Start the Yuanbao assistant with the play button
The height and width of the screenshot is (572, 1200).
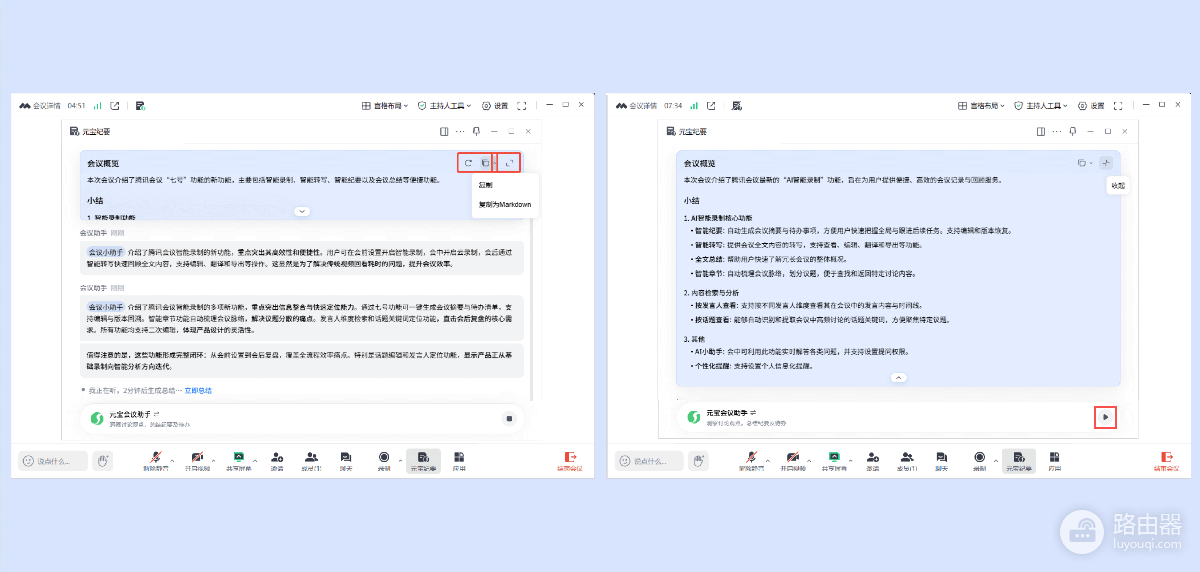(x=1105, y=417)
